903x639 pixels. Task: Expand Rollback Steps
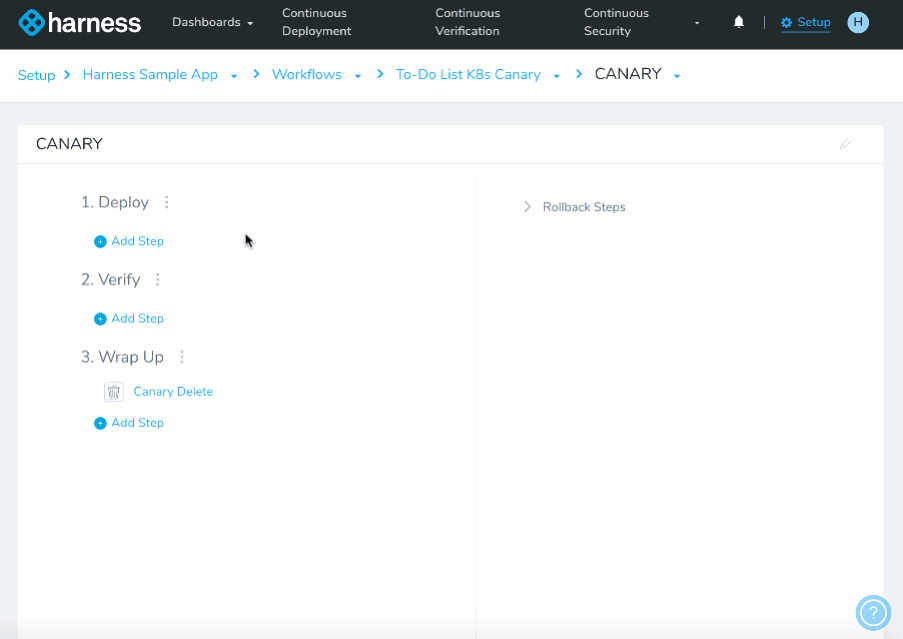click(x=575, y=207)
